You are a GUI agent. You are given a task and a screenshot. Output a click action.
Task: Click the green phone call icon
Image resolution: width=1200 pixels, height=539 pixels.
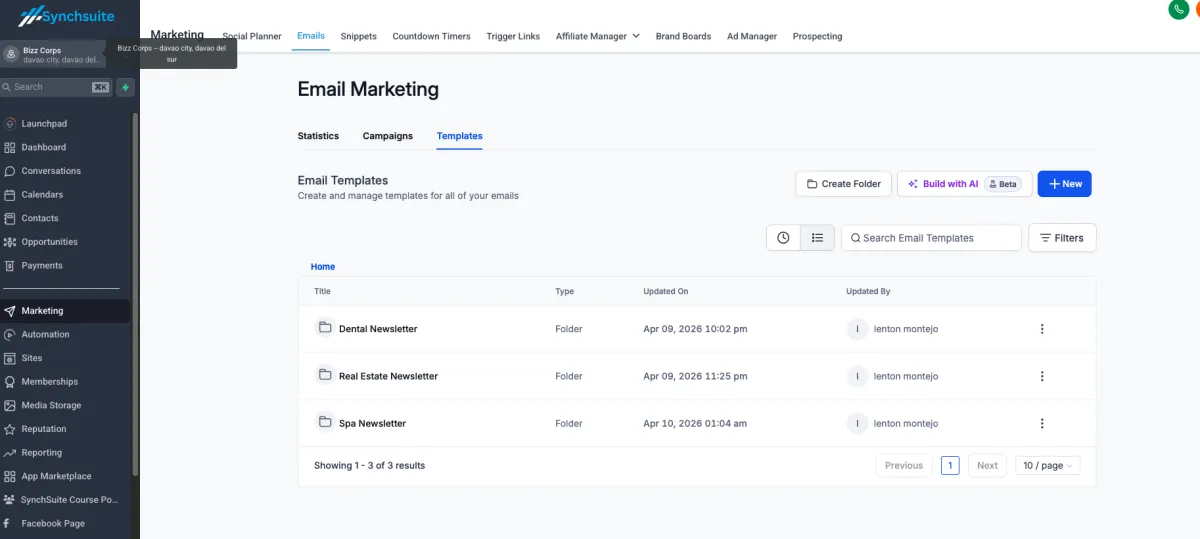[x=1178, y=9]
